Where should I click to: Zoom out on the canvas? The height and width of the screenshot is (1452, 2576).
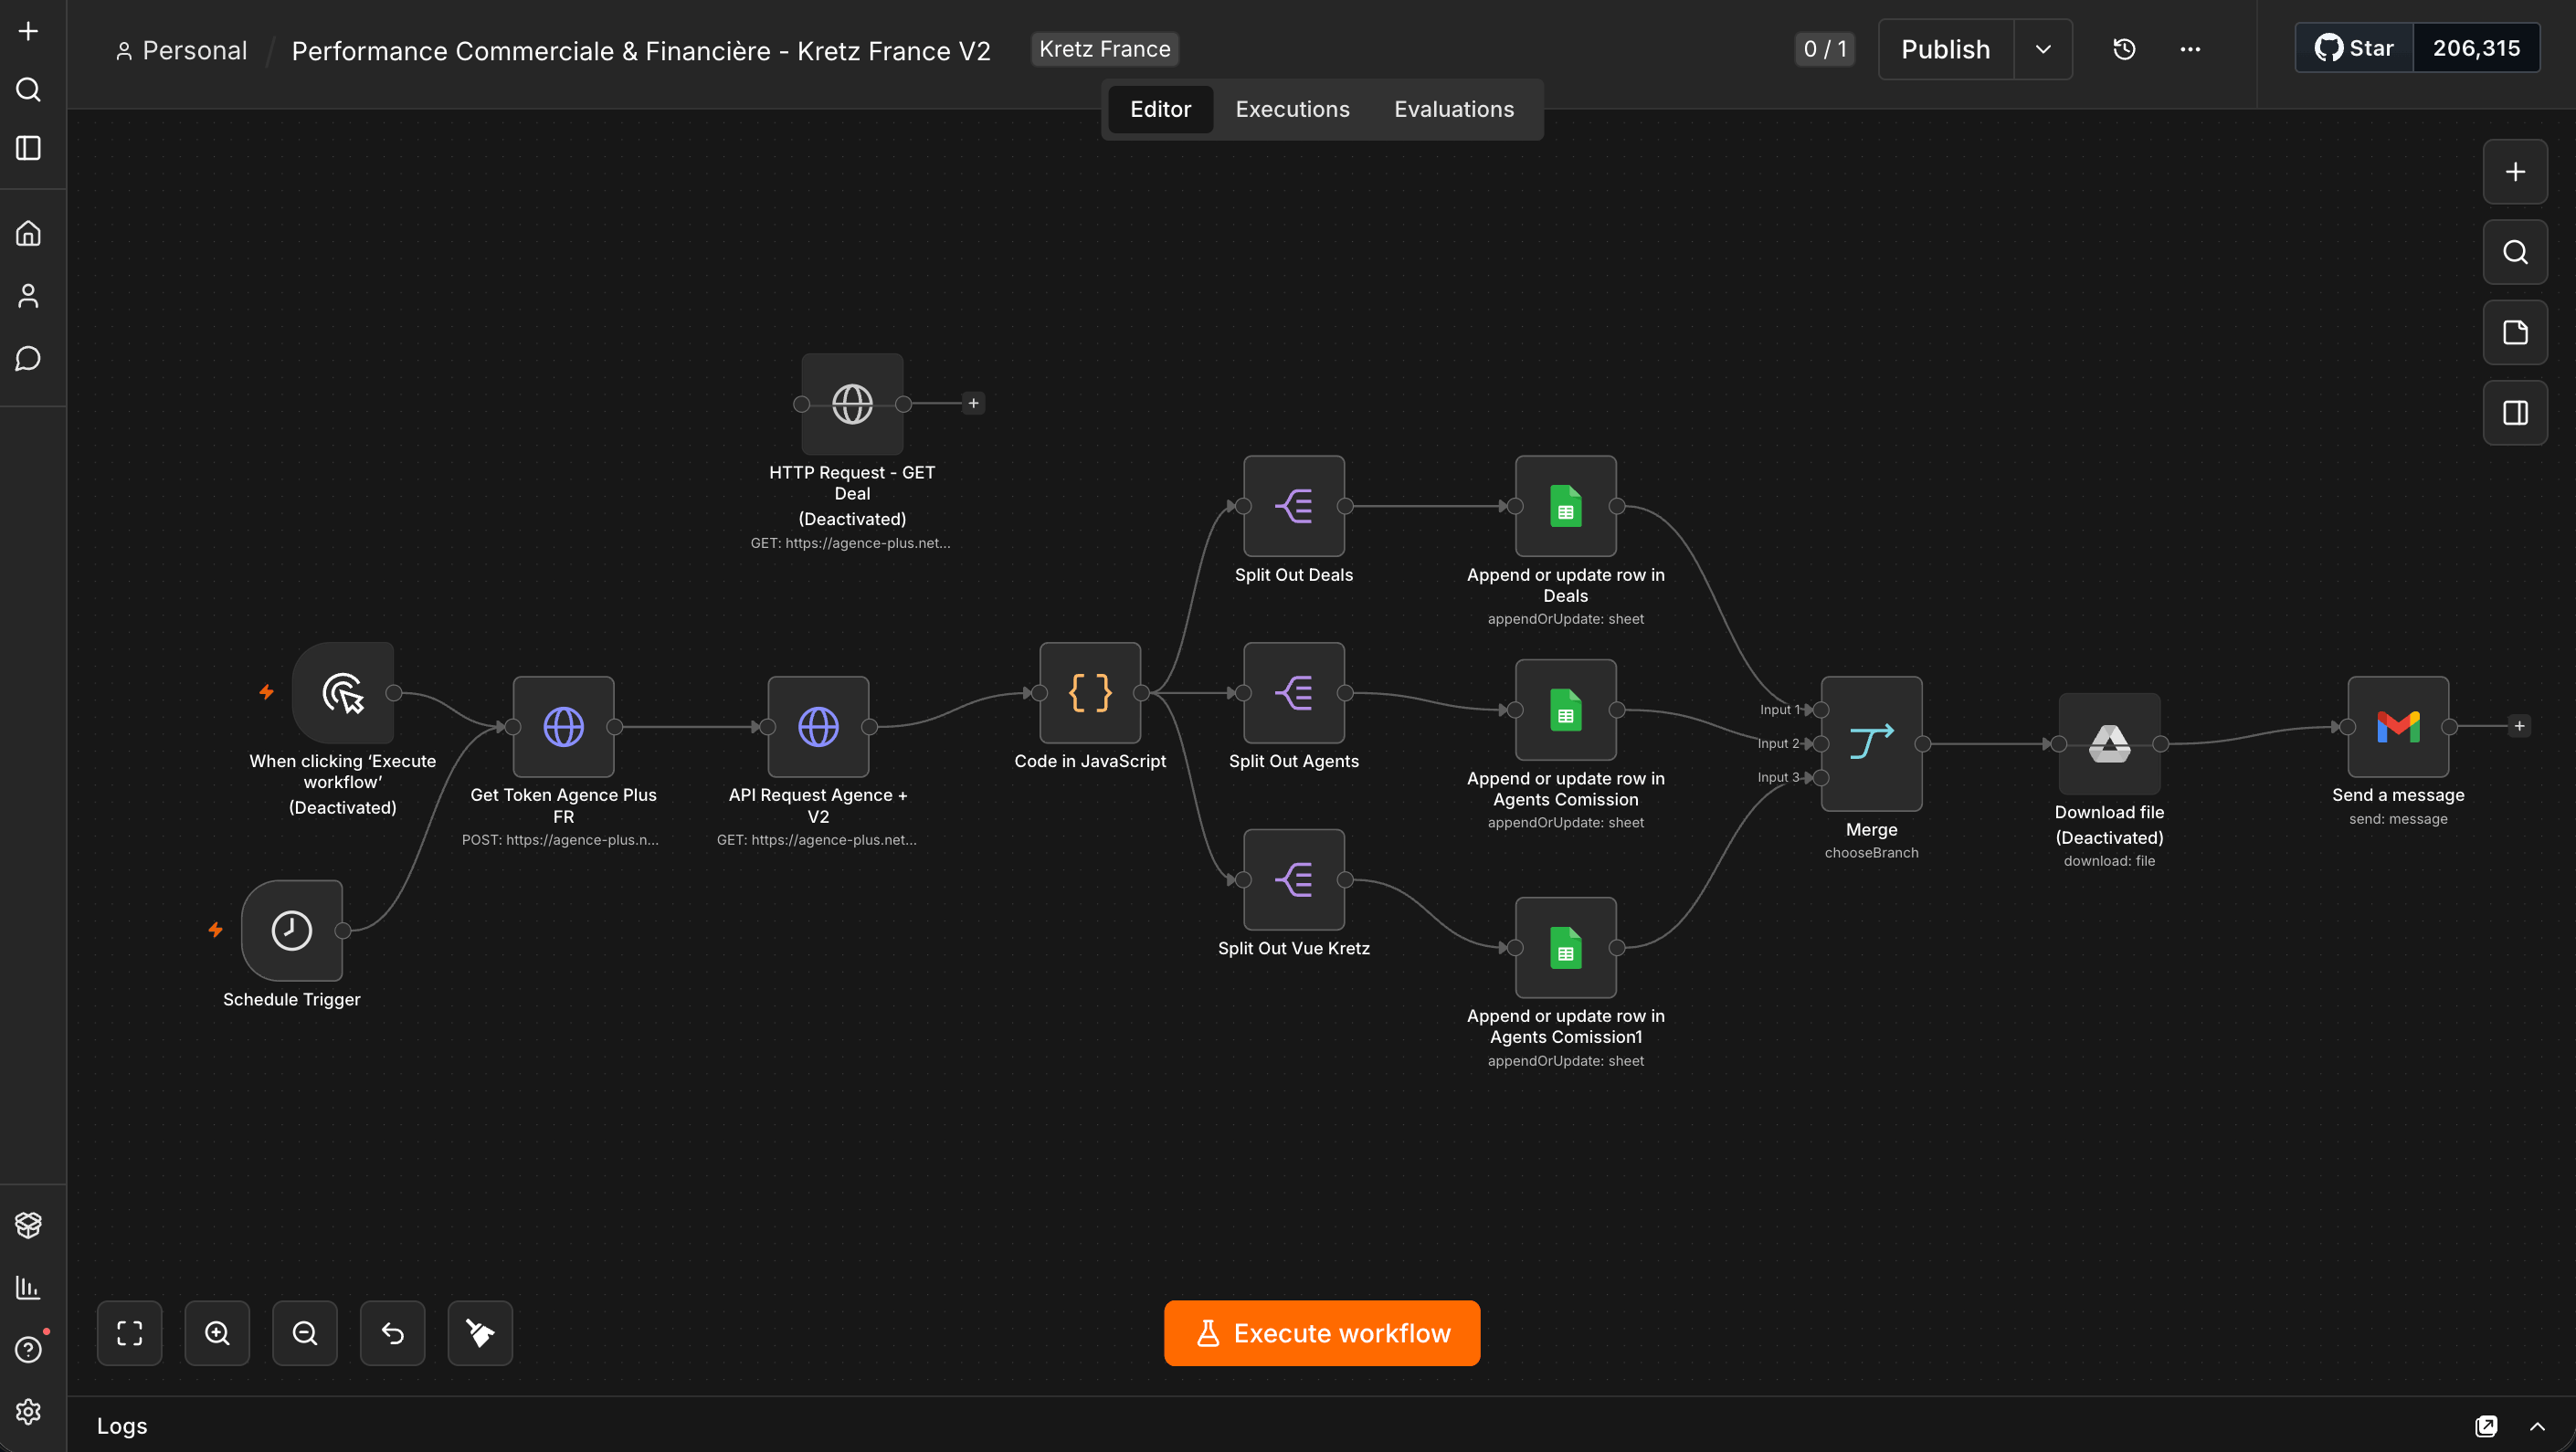(305, 1333)
